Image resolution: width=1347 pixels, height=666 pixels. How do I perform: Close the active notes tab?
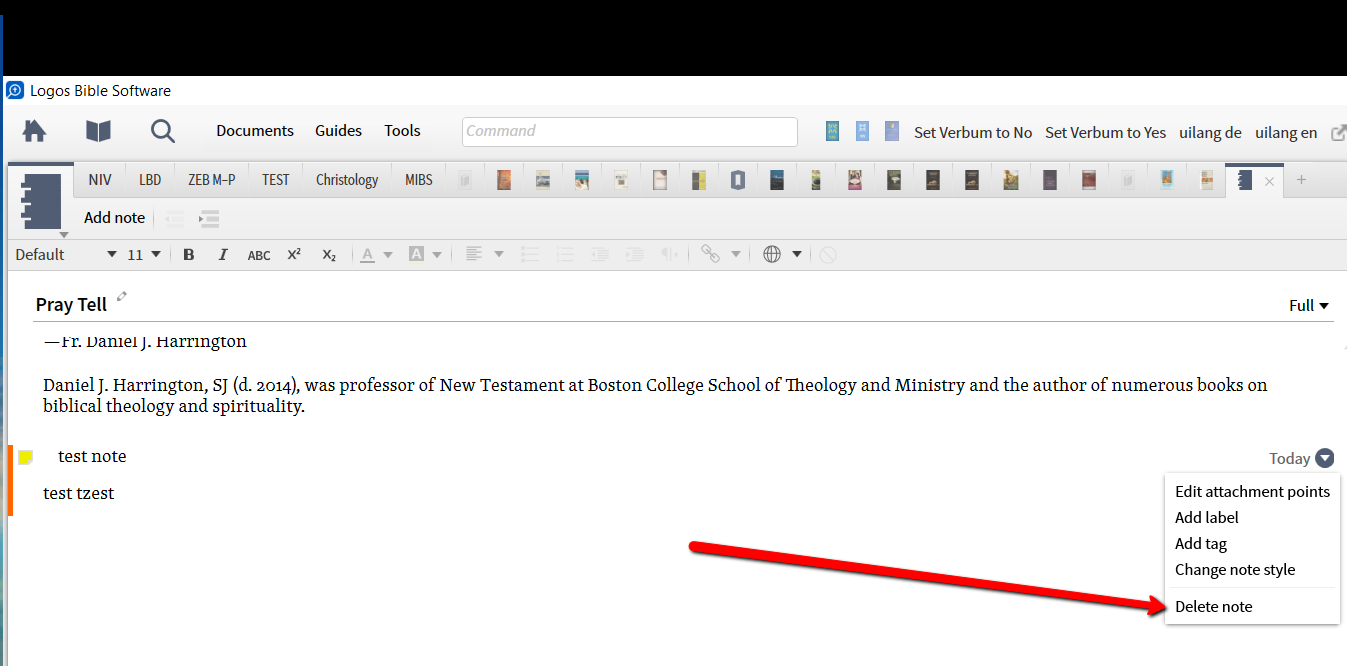point(1269,181)
